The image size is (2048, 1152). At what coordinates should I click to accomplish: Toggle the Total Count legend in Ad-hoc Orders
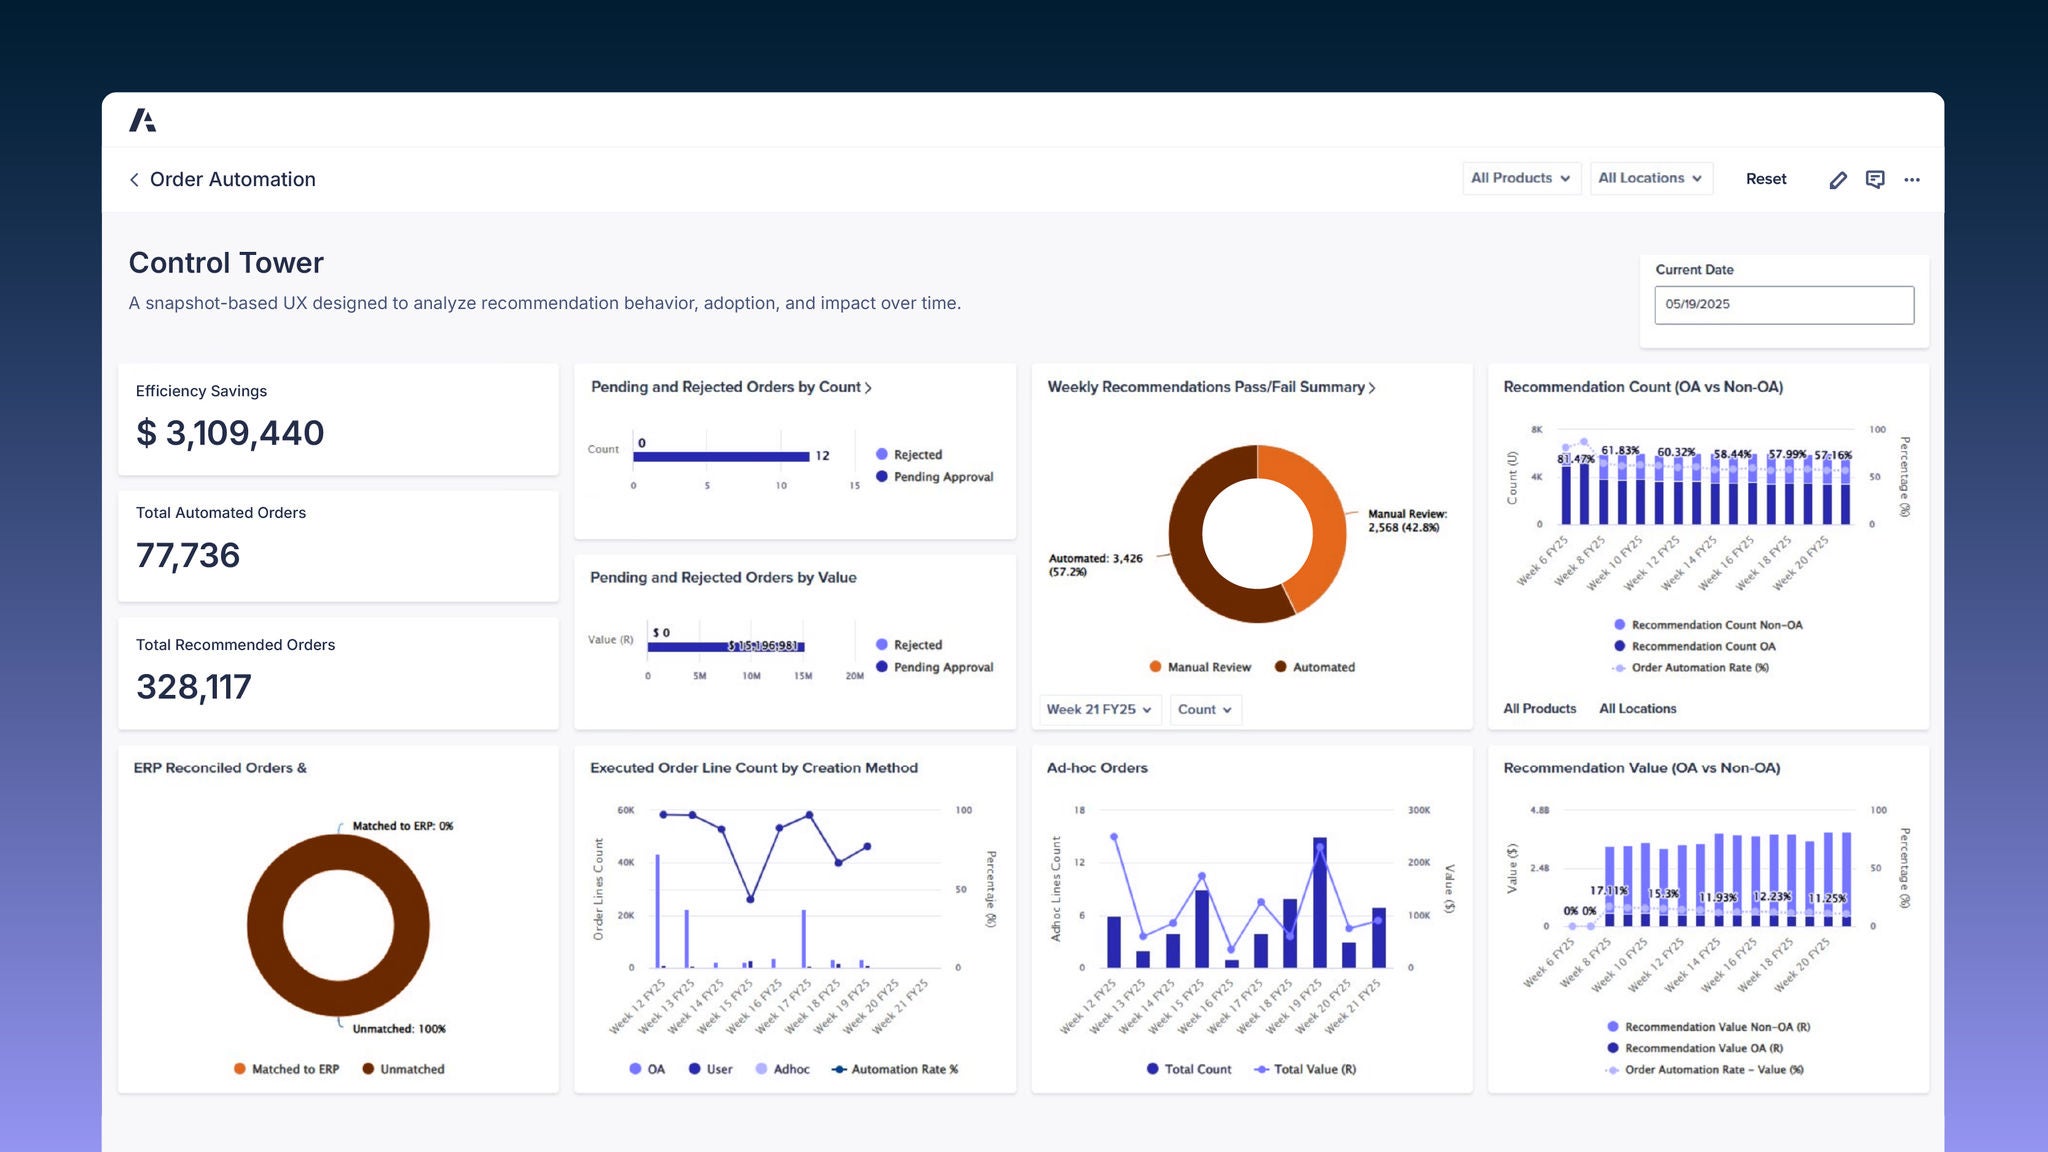1189,1069
